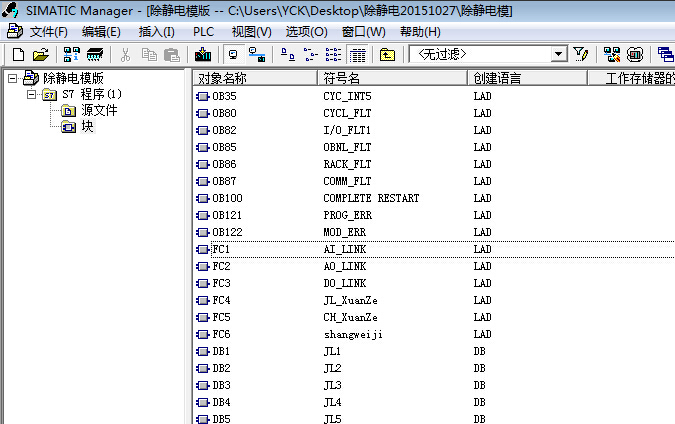
Task: Click the symbol name COMPLETE RESTART
Action: tap(371, 198)
